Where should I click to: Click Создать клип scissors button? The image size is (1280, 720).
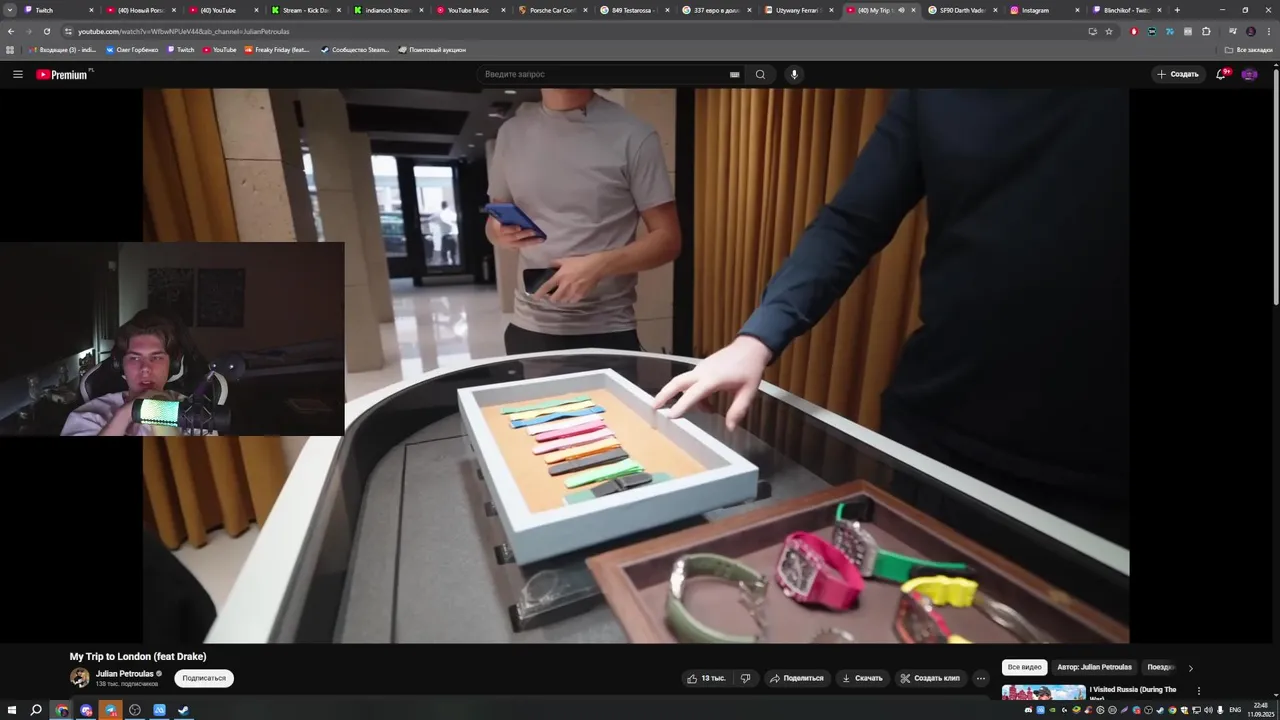930,678
